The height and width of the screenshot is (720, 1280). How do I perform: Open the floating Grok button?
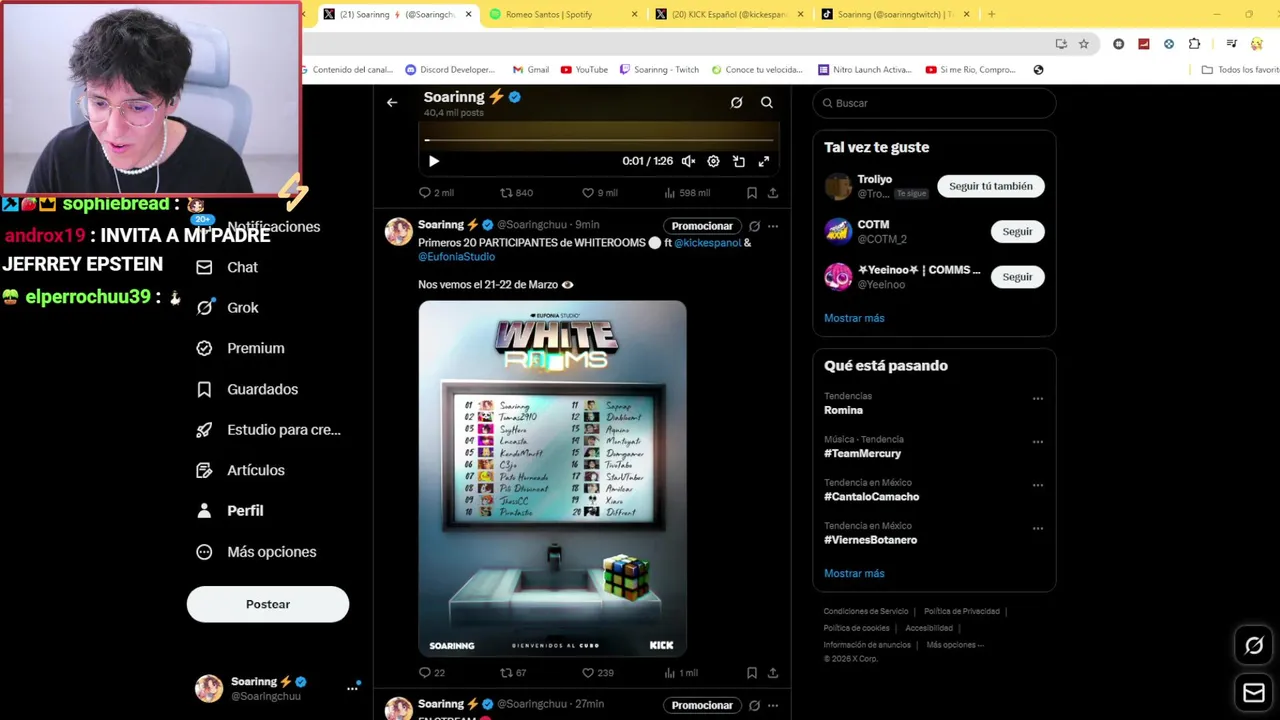pos(1254,646)
